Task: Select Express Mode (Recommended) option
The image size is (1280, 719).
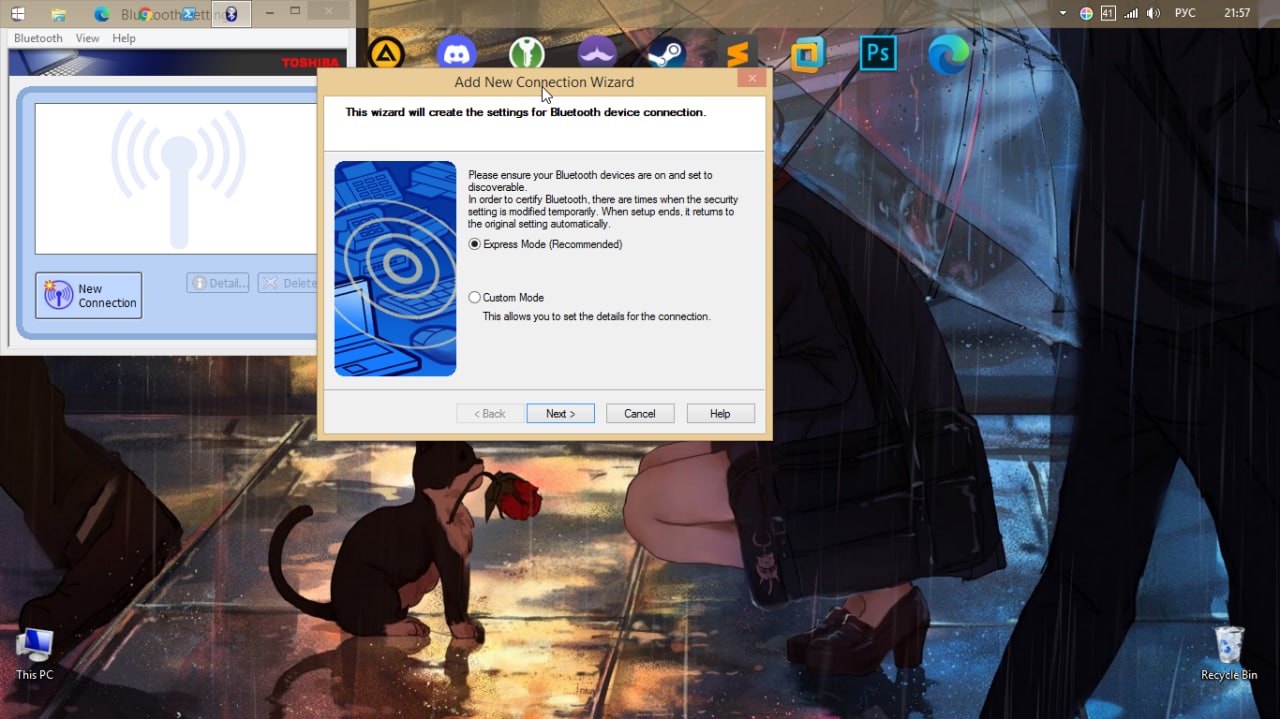Action: [545, 244]
